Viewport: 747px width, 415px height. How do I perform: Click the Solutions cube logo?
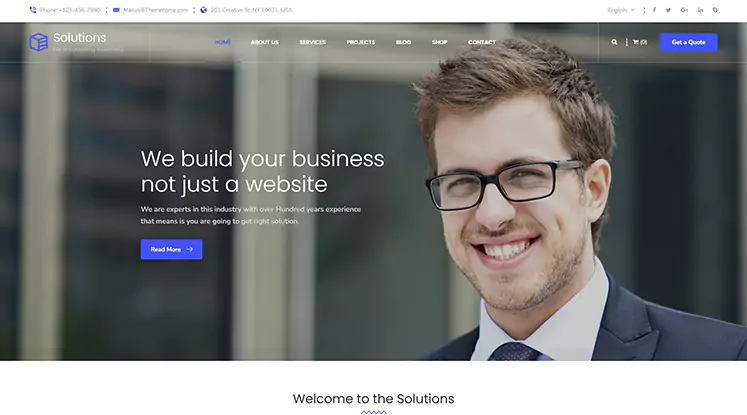pos(39,42)
